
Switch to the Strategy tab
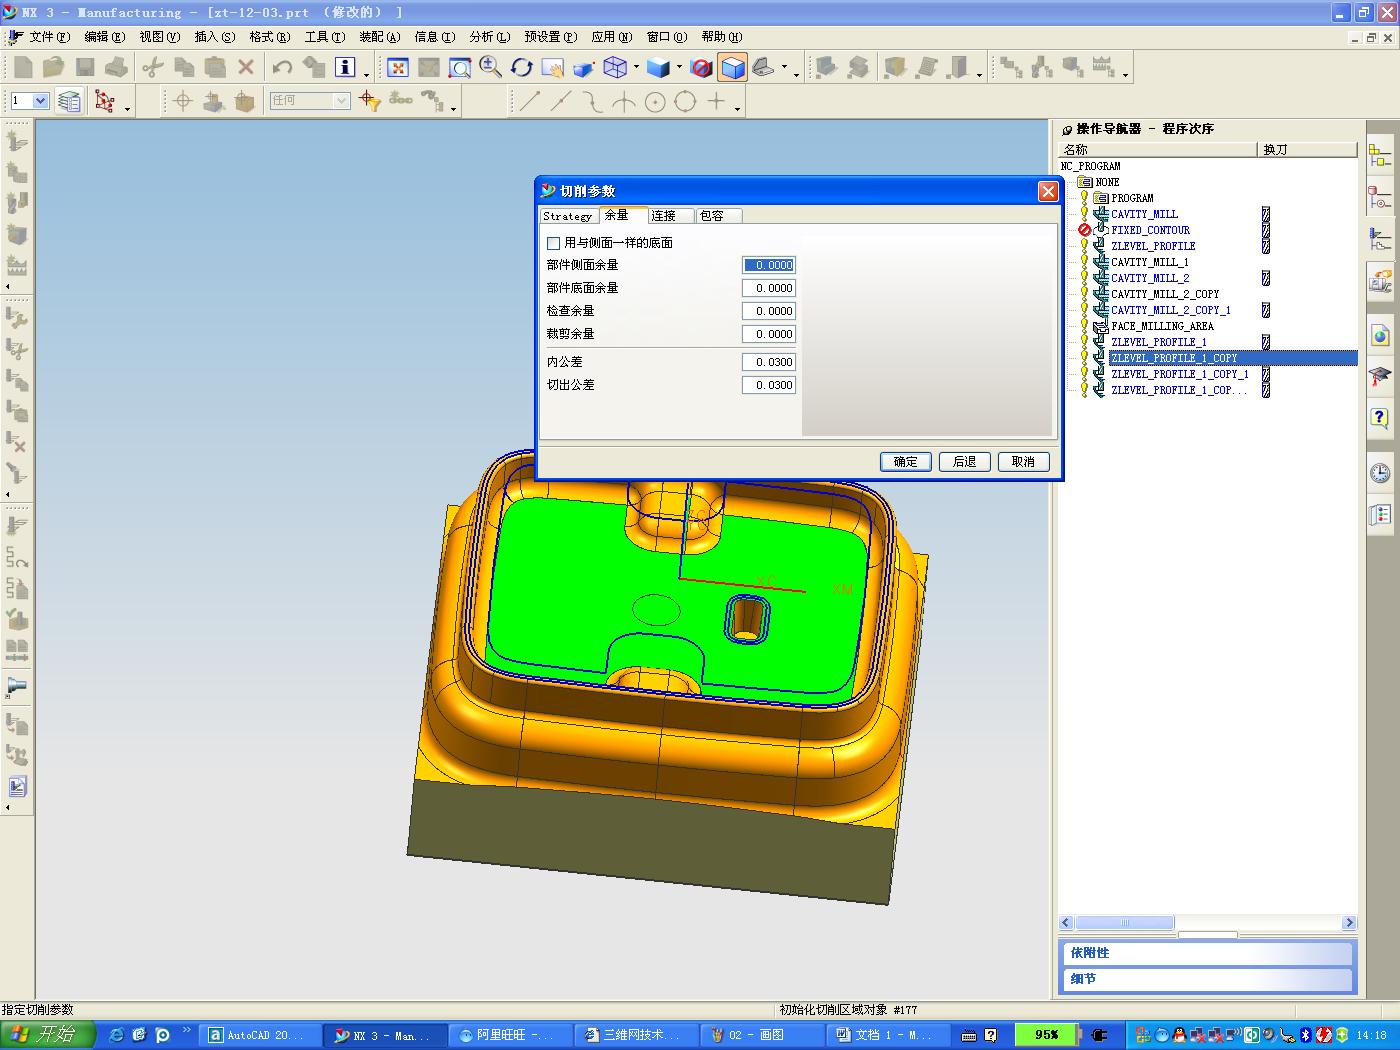(x=568, y=216)
